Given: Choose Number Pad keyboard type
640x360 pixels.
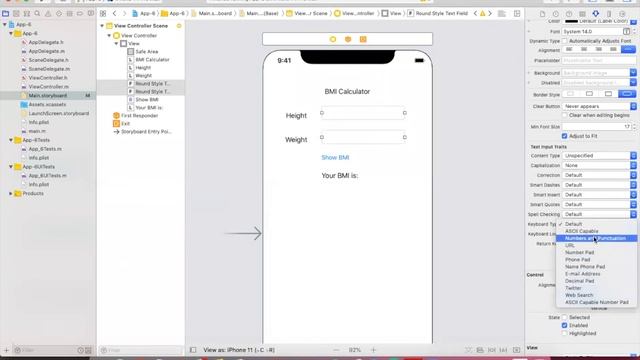Looking at the screenshot, I should [596, 253].
